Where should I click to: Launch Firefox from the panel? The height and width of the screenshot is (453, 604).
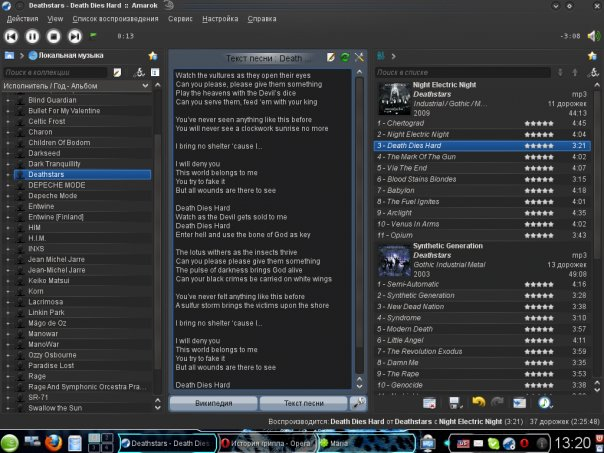tap(53, 443)
